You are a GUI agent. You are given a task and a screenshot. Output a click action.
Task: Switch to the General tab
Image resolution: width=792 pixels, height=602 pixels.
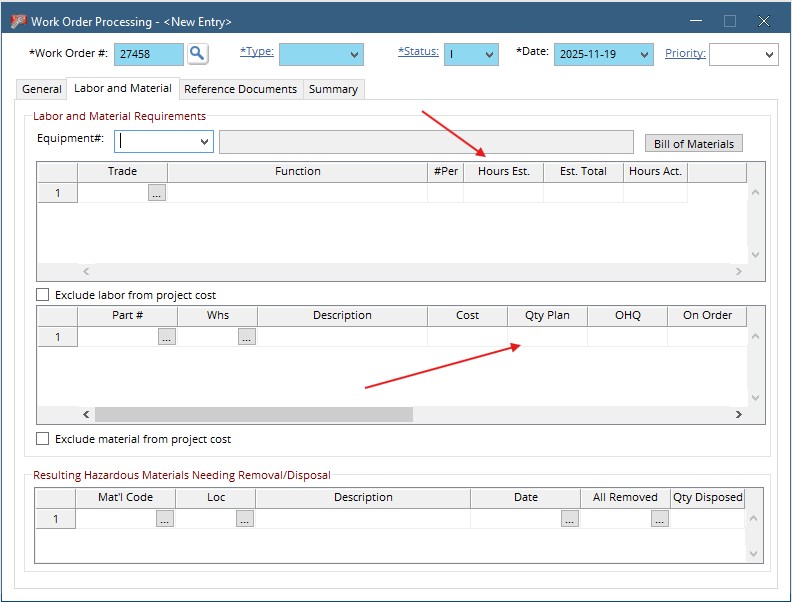coord(42,89)
